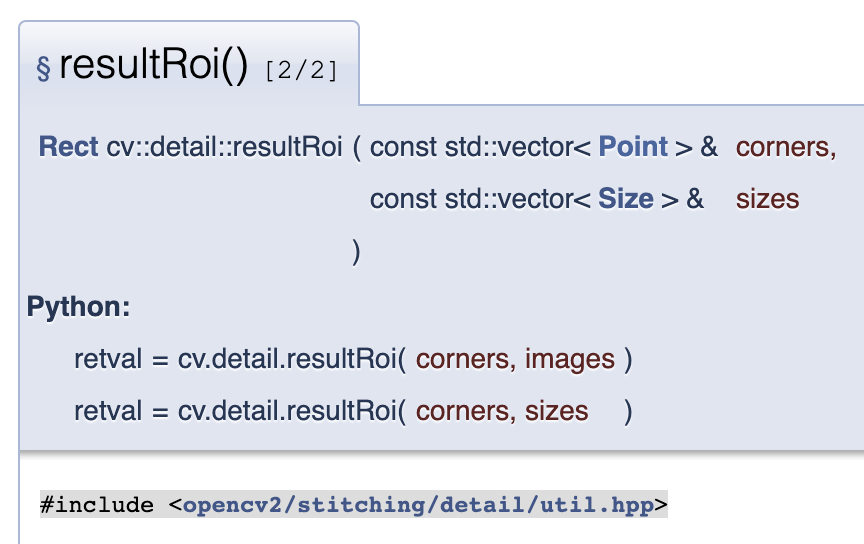
Task: Click sizes argument in second Python call
Action: point(557,411)
